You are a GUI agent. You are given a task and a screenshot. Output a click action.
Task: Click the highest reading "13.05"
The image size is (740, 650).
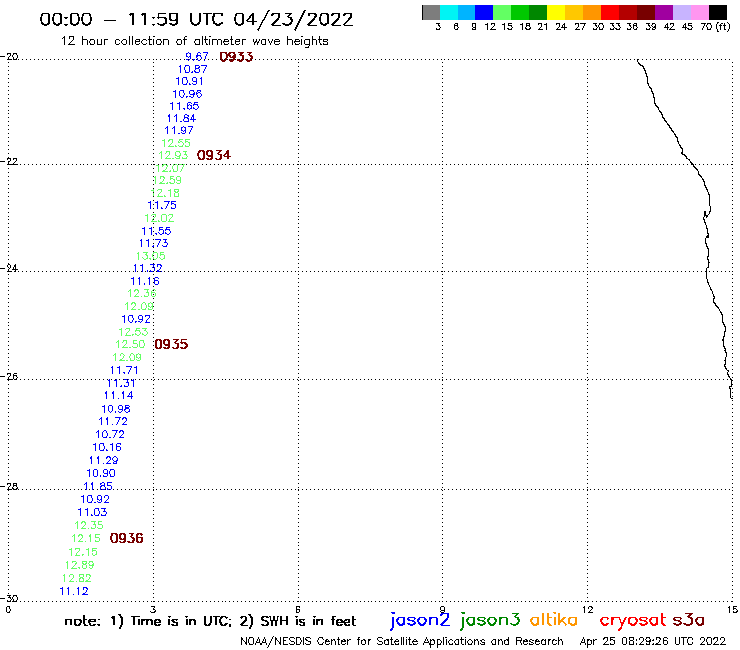(151, 256)
